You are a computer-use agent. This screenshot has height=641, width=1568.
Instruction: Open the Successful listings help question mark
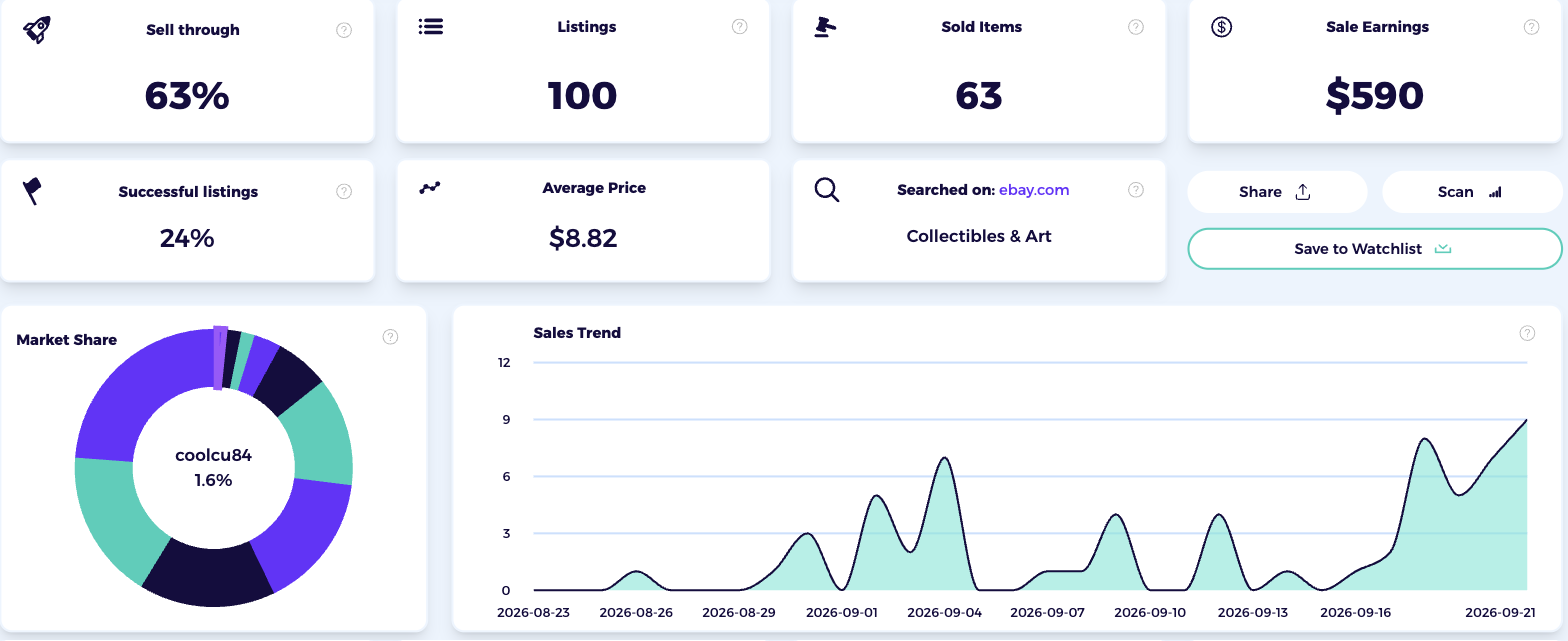[x=344, y=191]
